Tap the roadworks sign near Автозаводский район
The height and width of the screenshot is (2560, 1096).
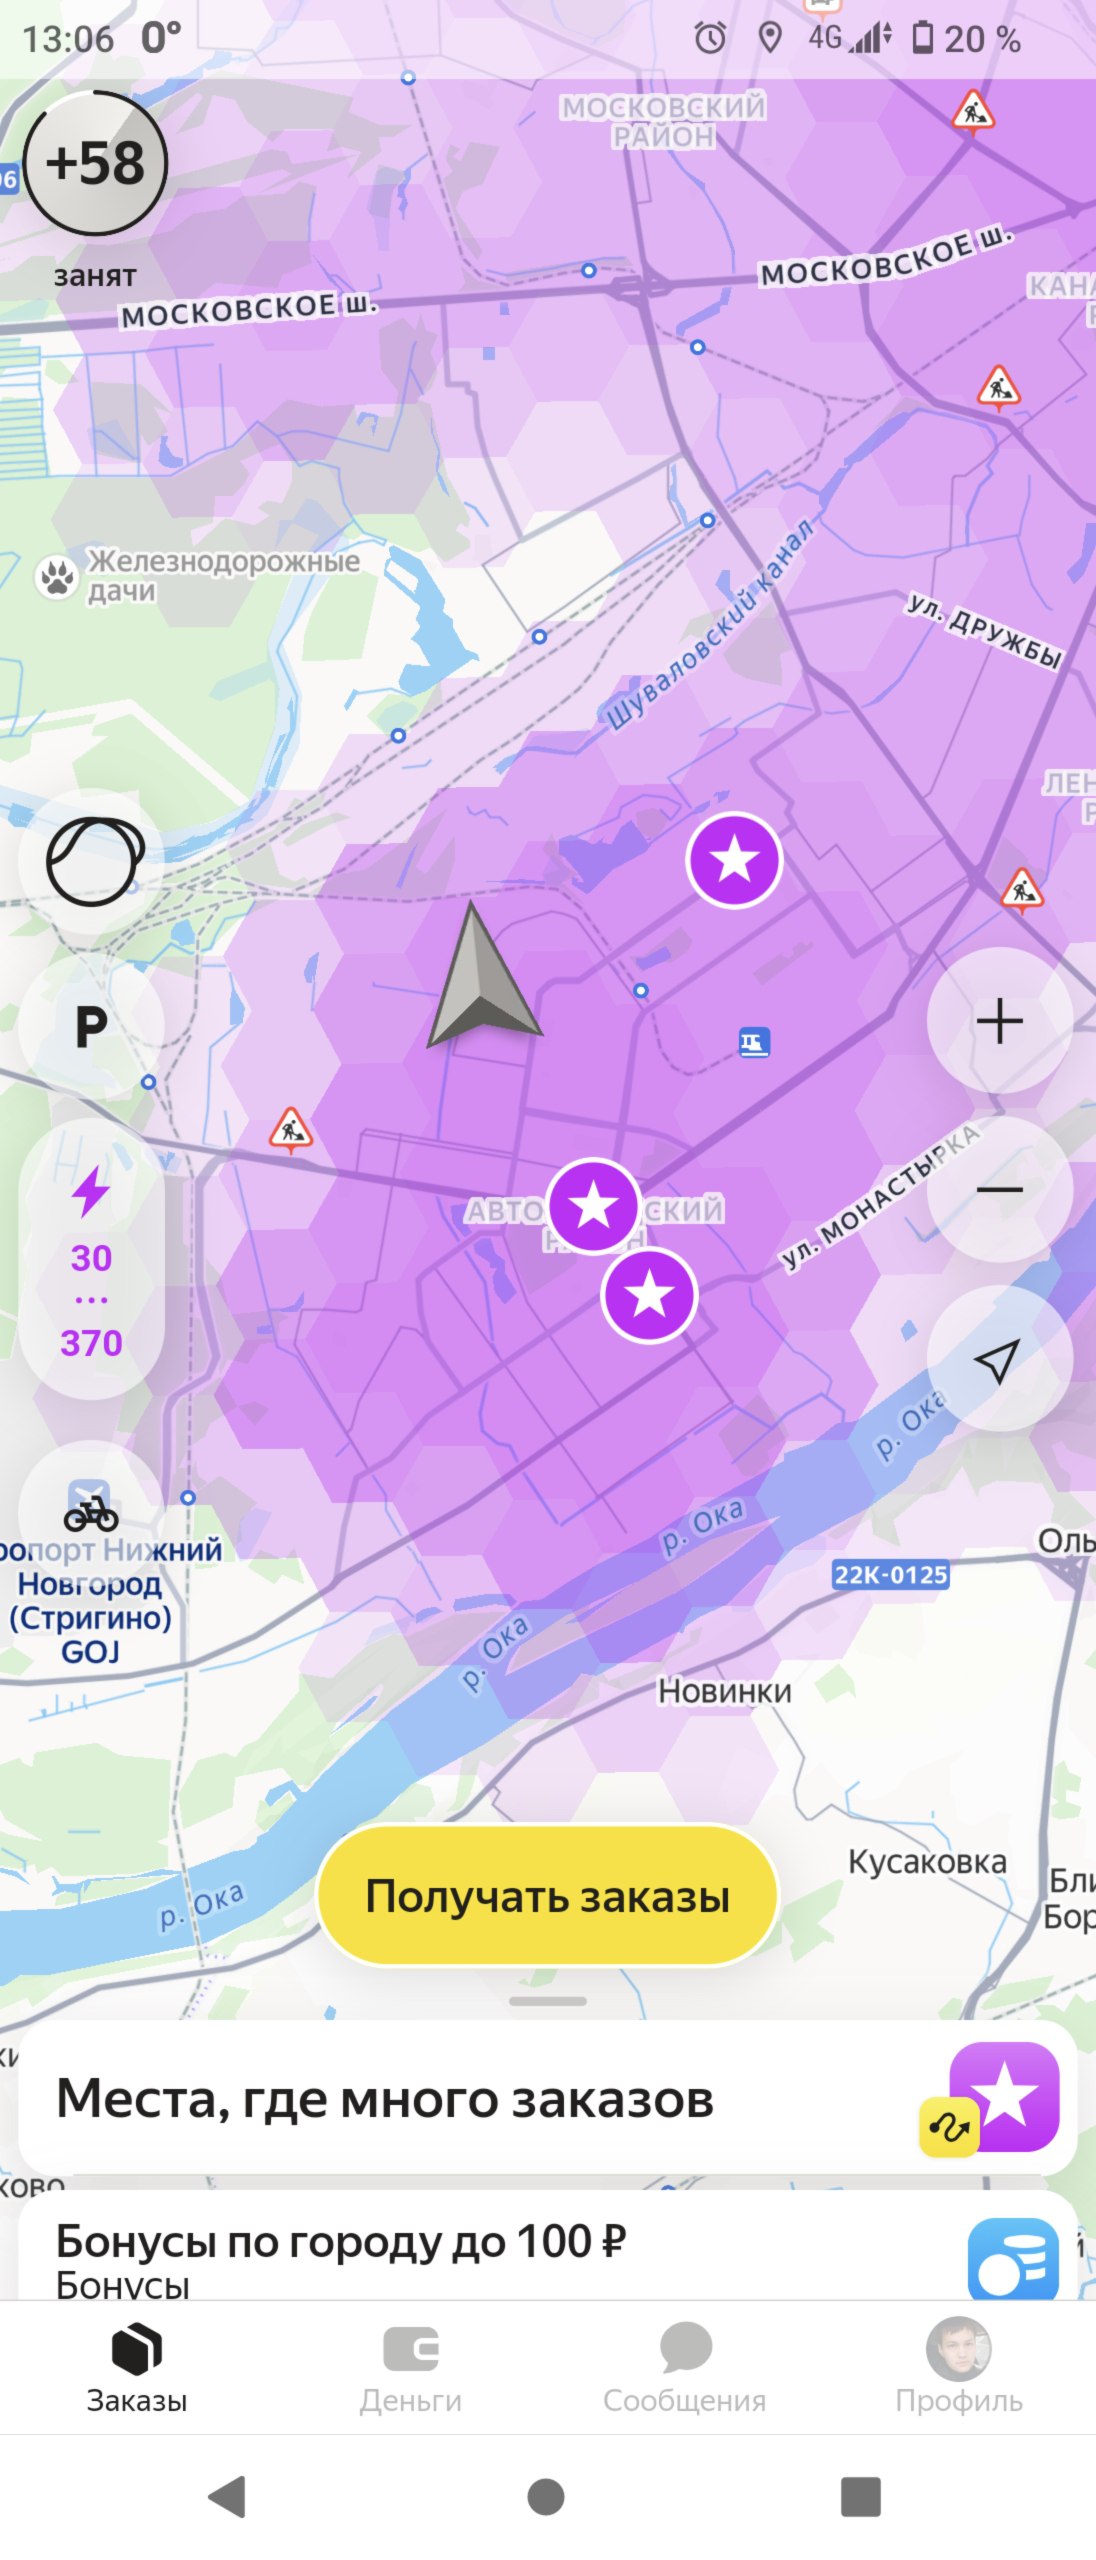pyautogui.click(x=291, y=1130)
